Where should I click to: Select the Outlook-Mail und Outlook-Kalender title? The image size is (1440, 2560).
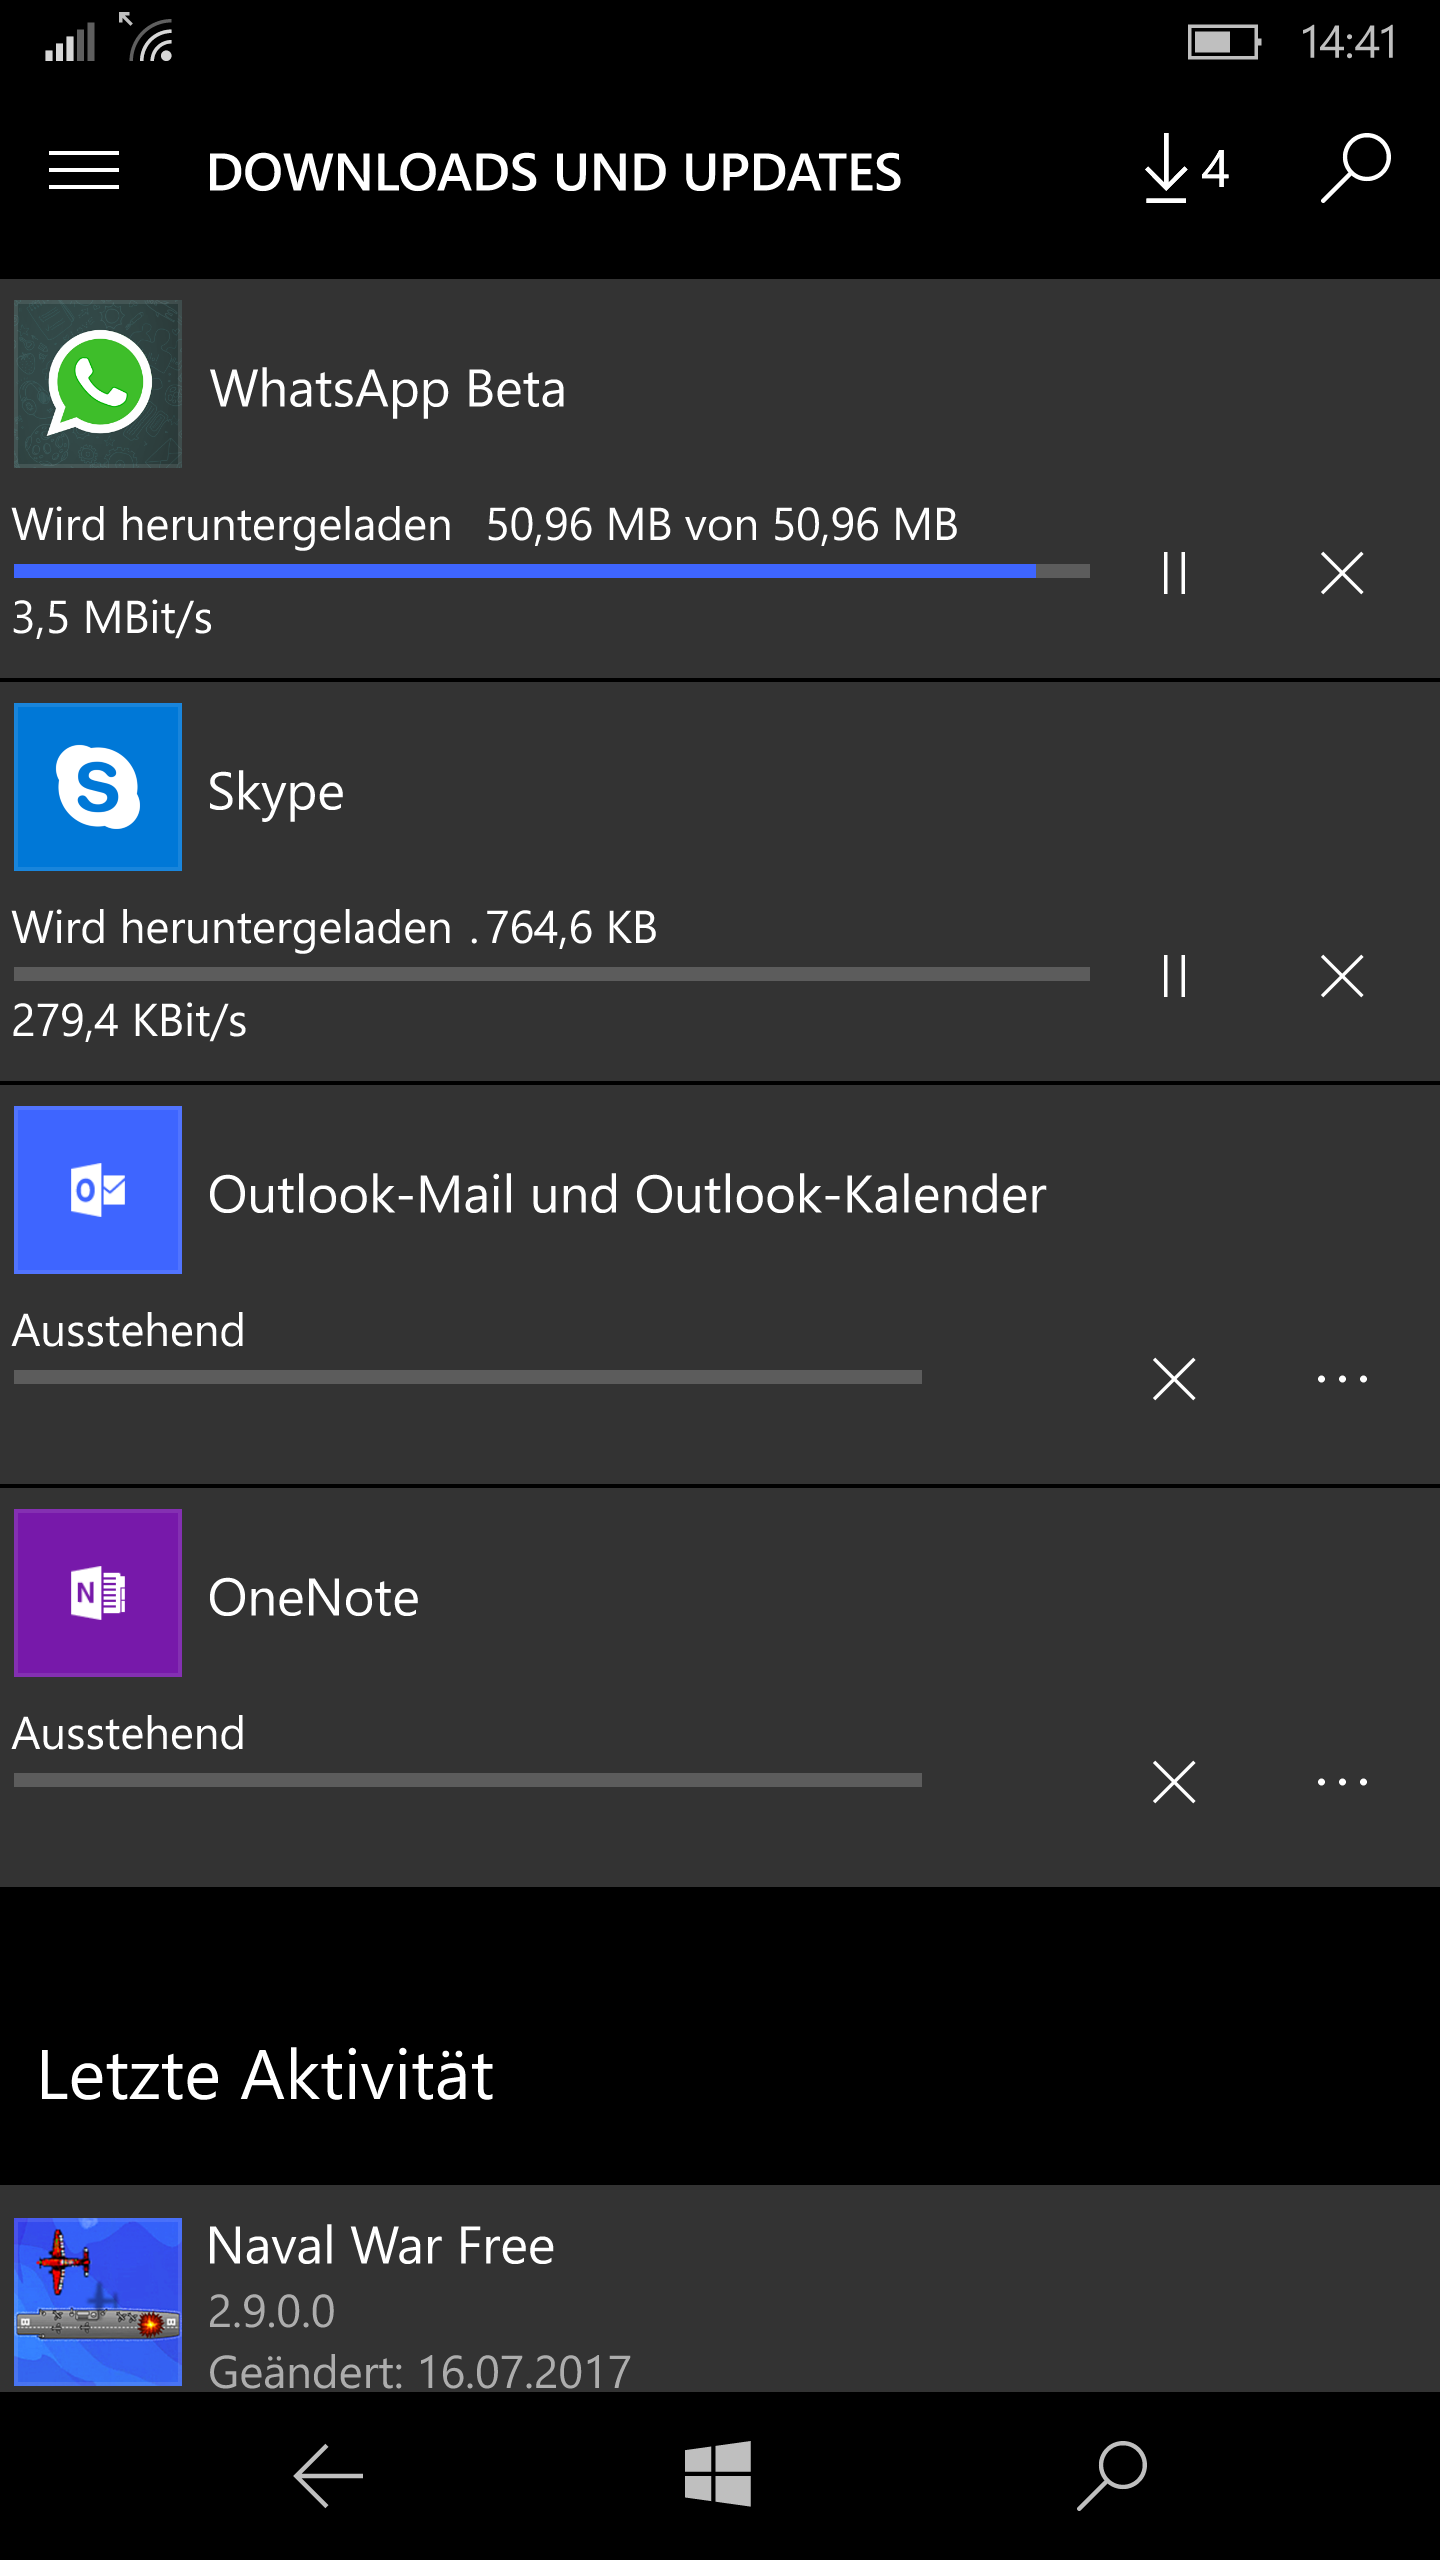[627, 1194]
